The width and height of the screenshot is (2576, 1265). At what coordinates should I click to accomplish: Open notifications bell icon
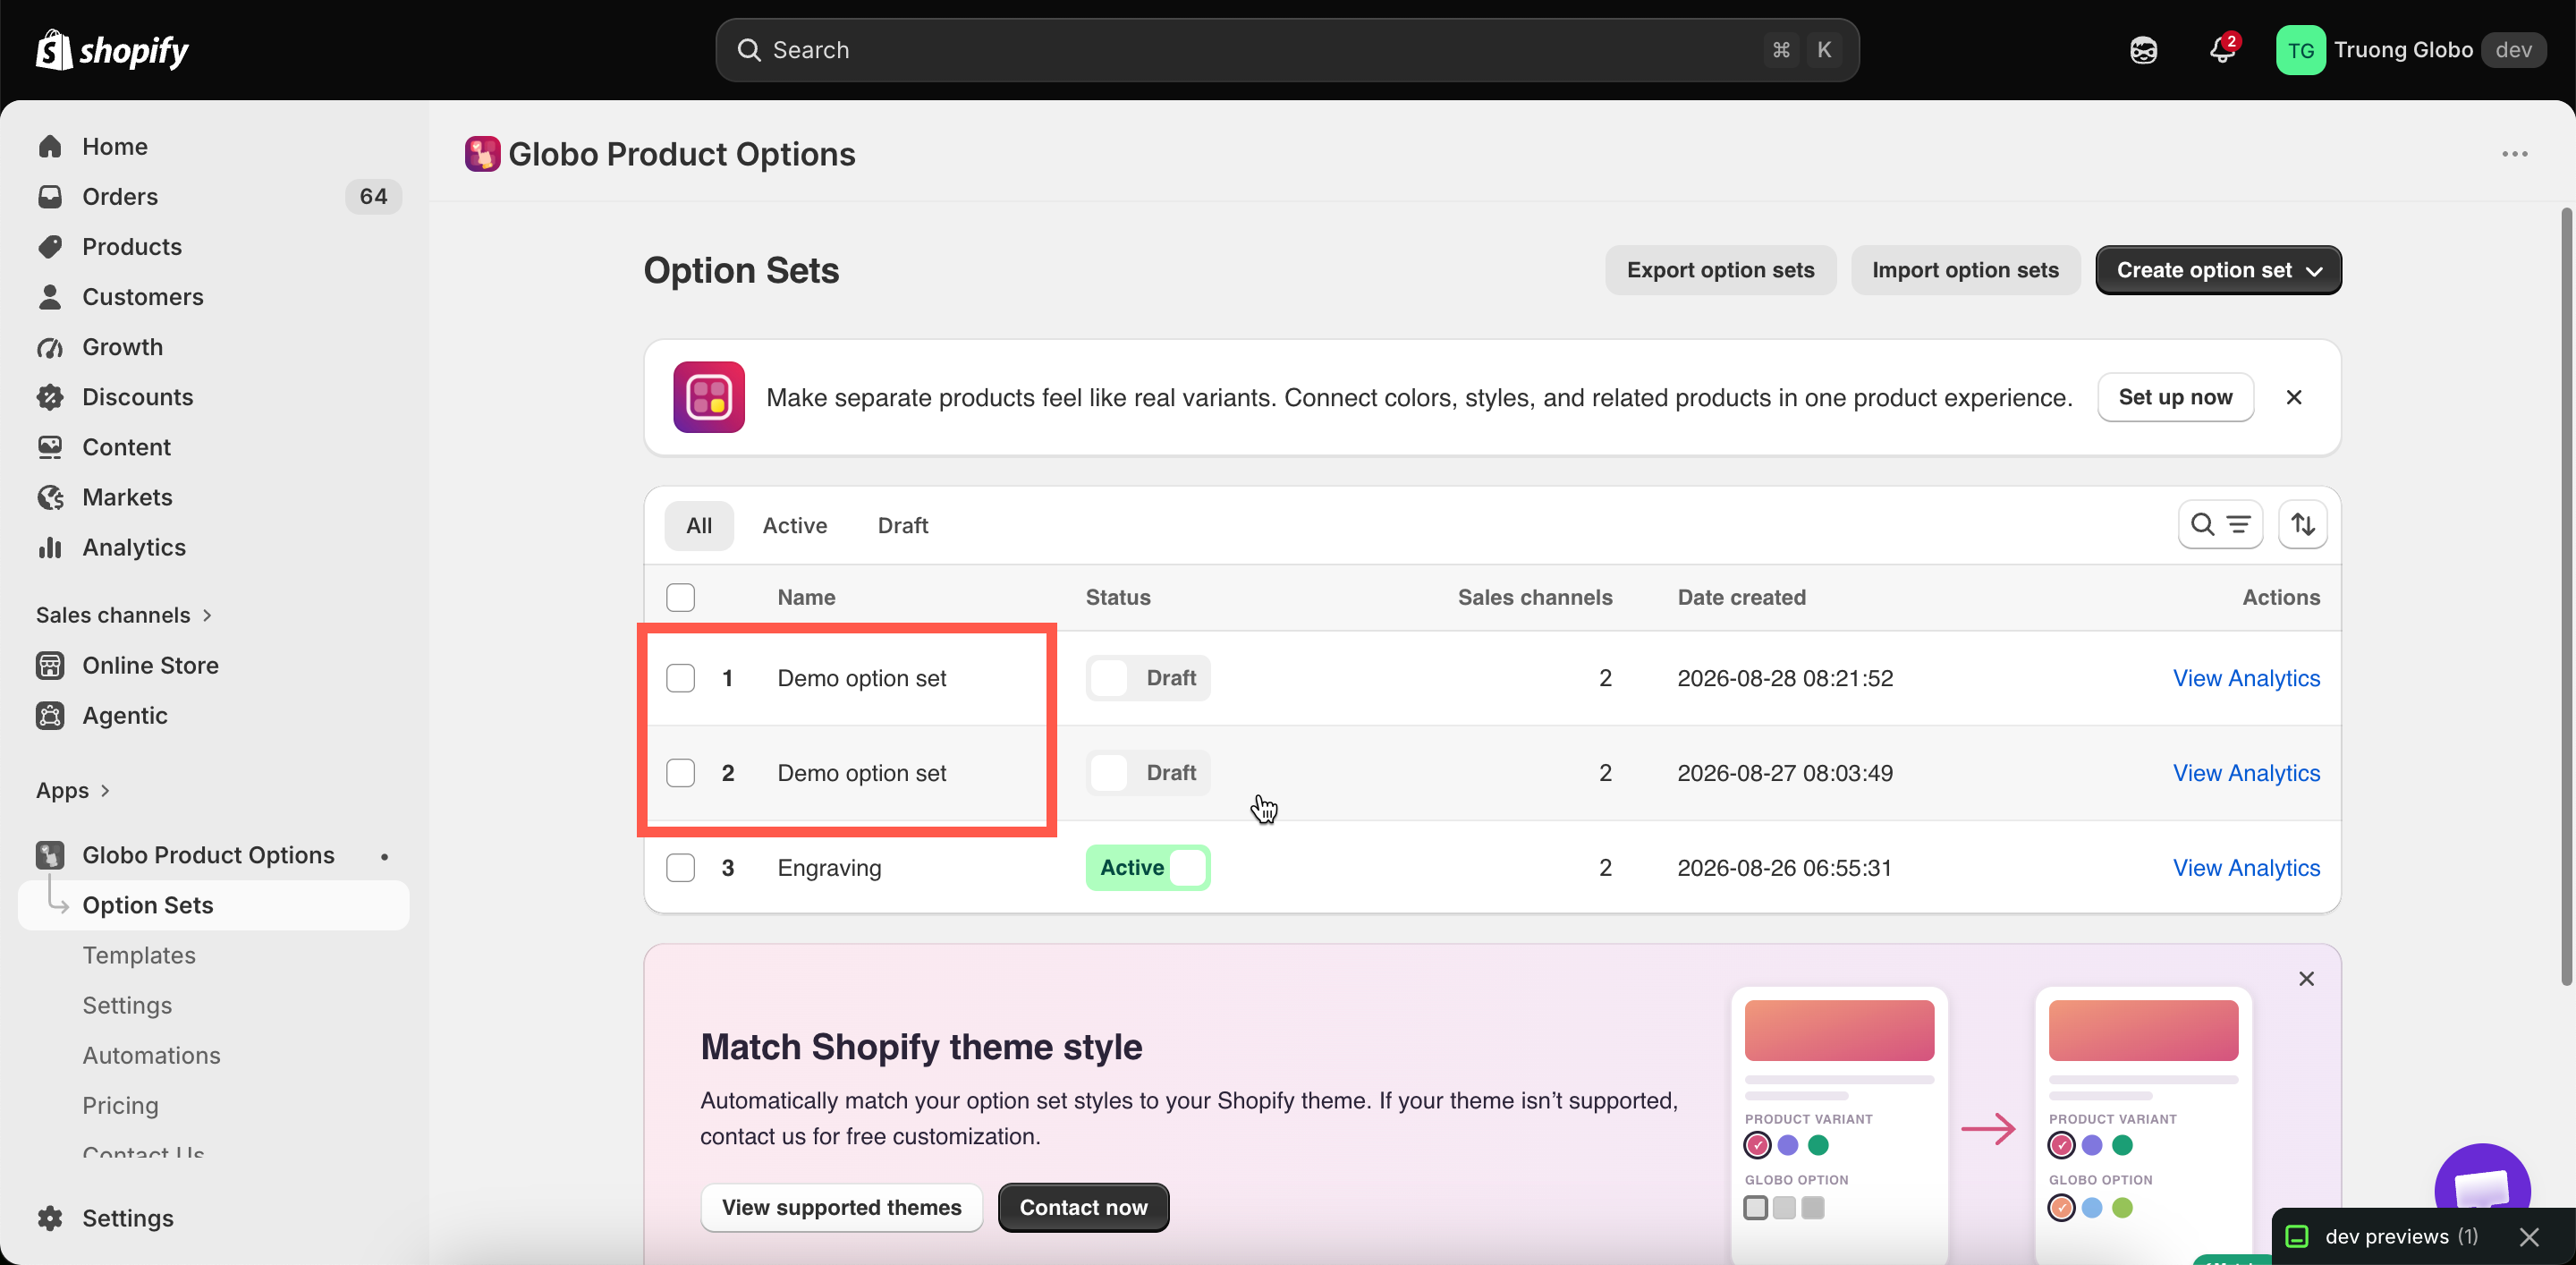pyautogui.click(x=2222, y=50)
